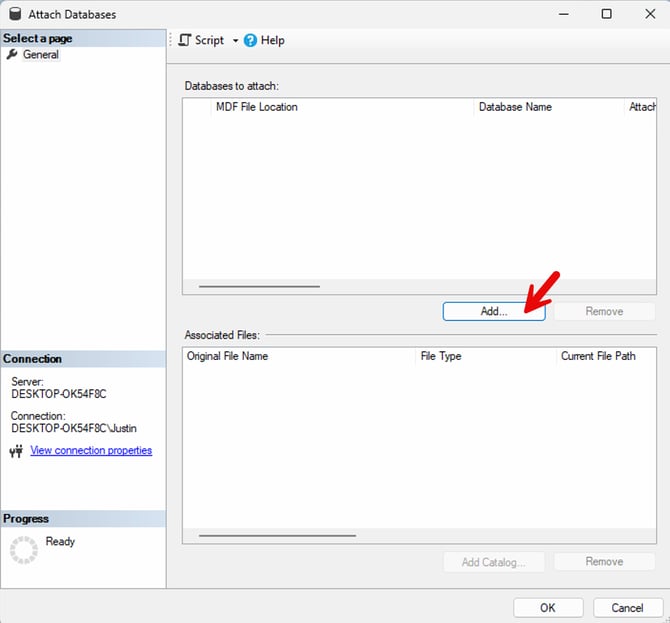Image resolution: width=670 pixels, height=623 pixels.
Task: Maximize the Attach Databases window
Action: pos(606,14)
